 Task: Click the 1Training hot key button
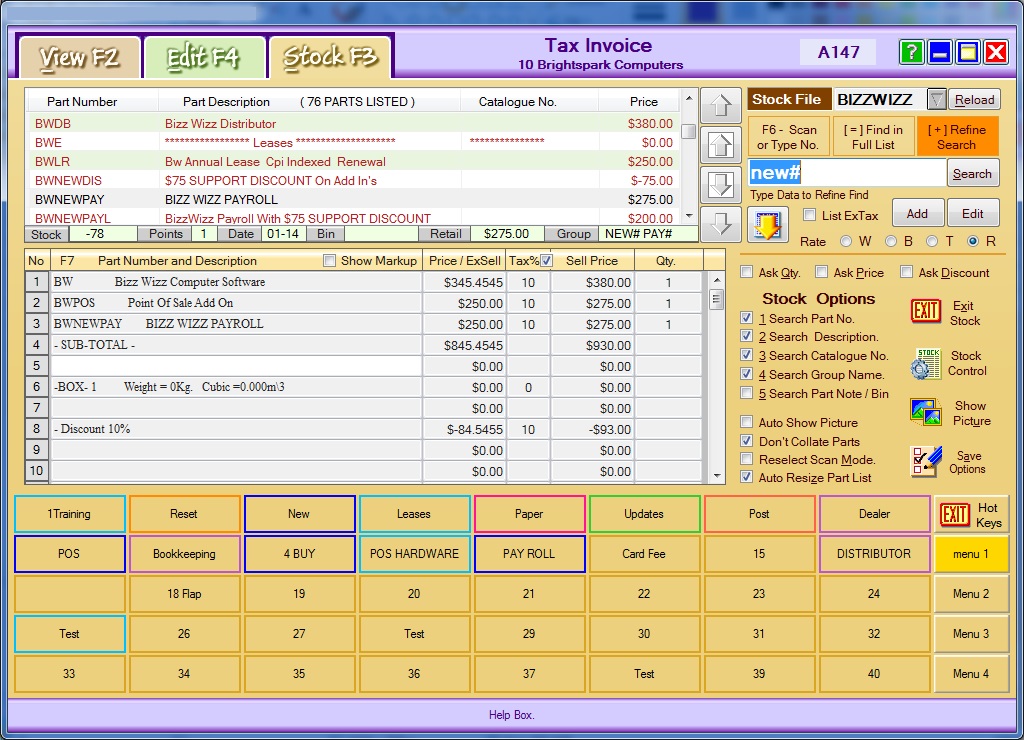tap(69, 514)
